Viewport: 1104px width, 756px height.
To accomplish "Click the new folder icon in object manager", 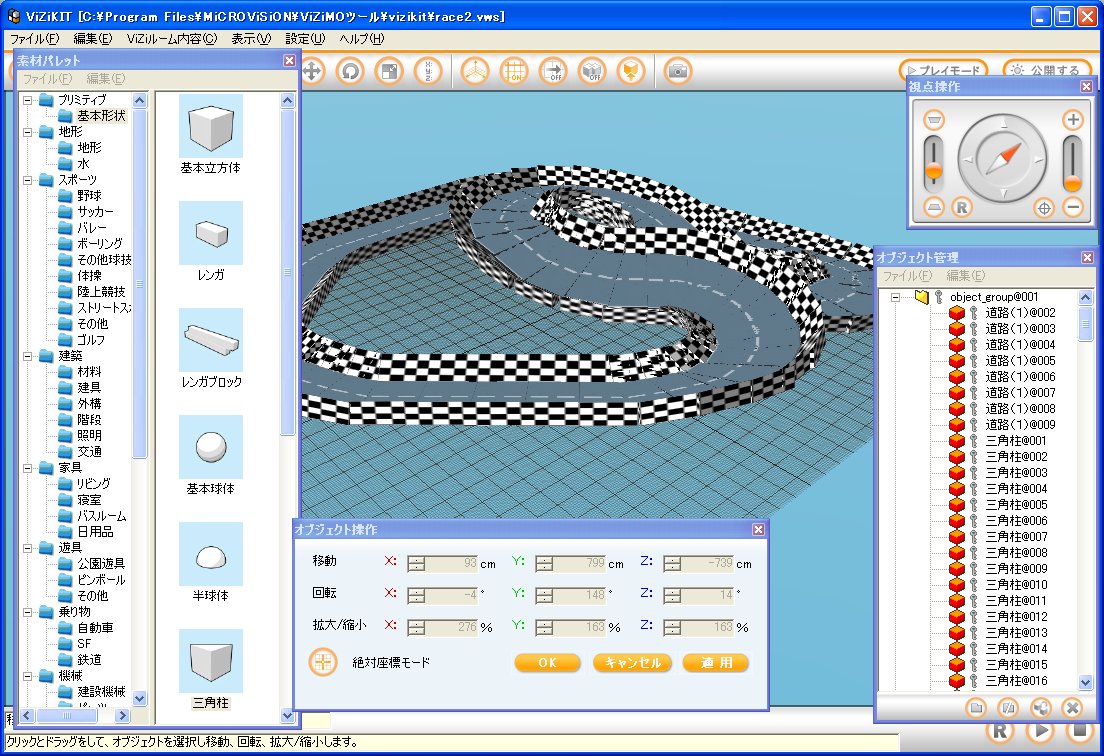I will coord(977,707).
